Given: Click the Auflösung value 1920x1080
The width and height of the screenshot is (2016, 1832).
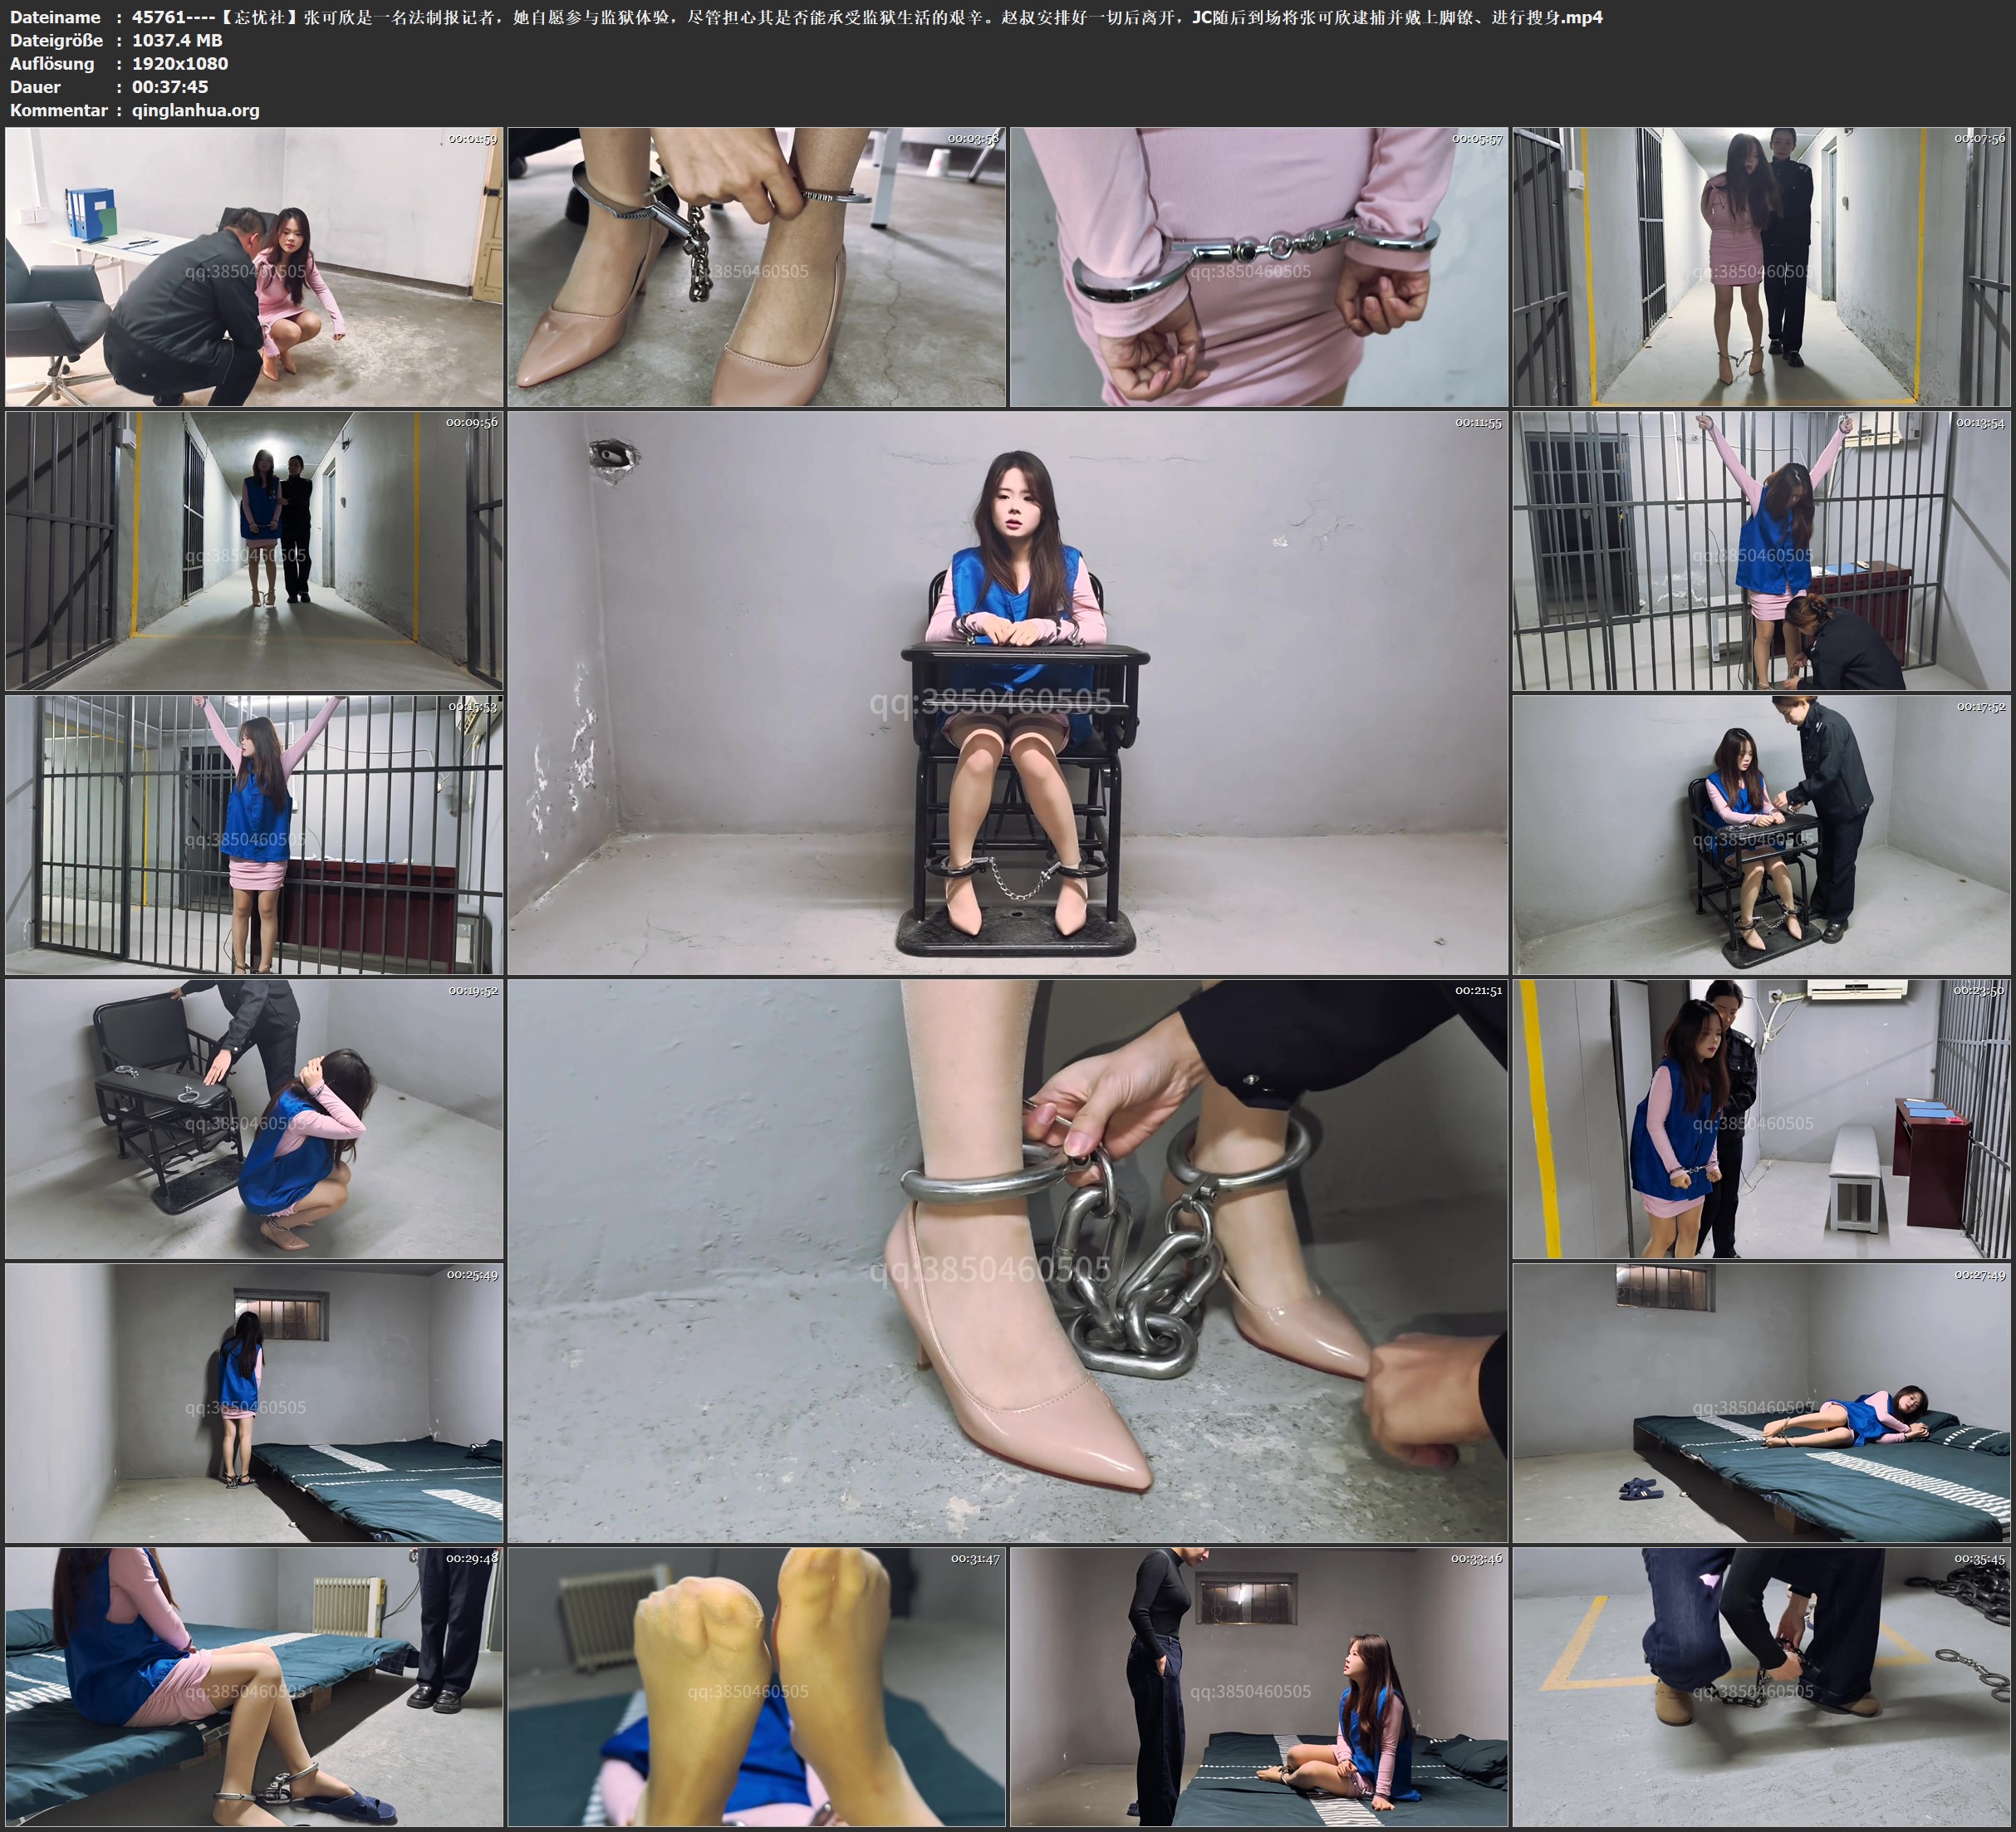Looking at the screenshot, I should [180, 63].
